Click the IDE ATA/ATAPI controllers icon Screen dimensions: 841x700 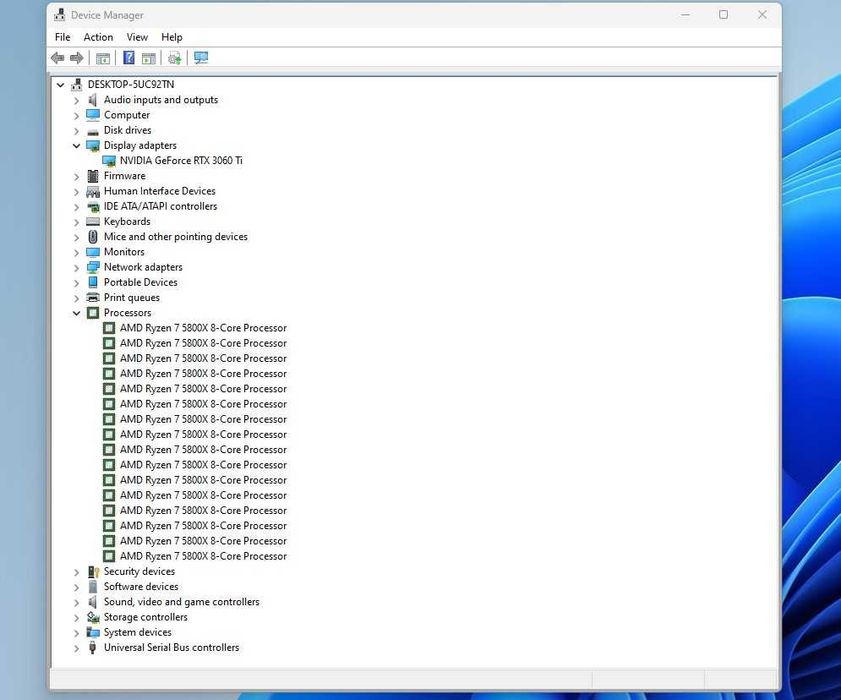pyautogui.click(x=93, y=207)
